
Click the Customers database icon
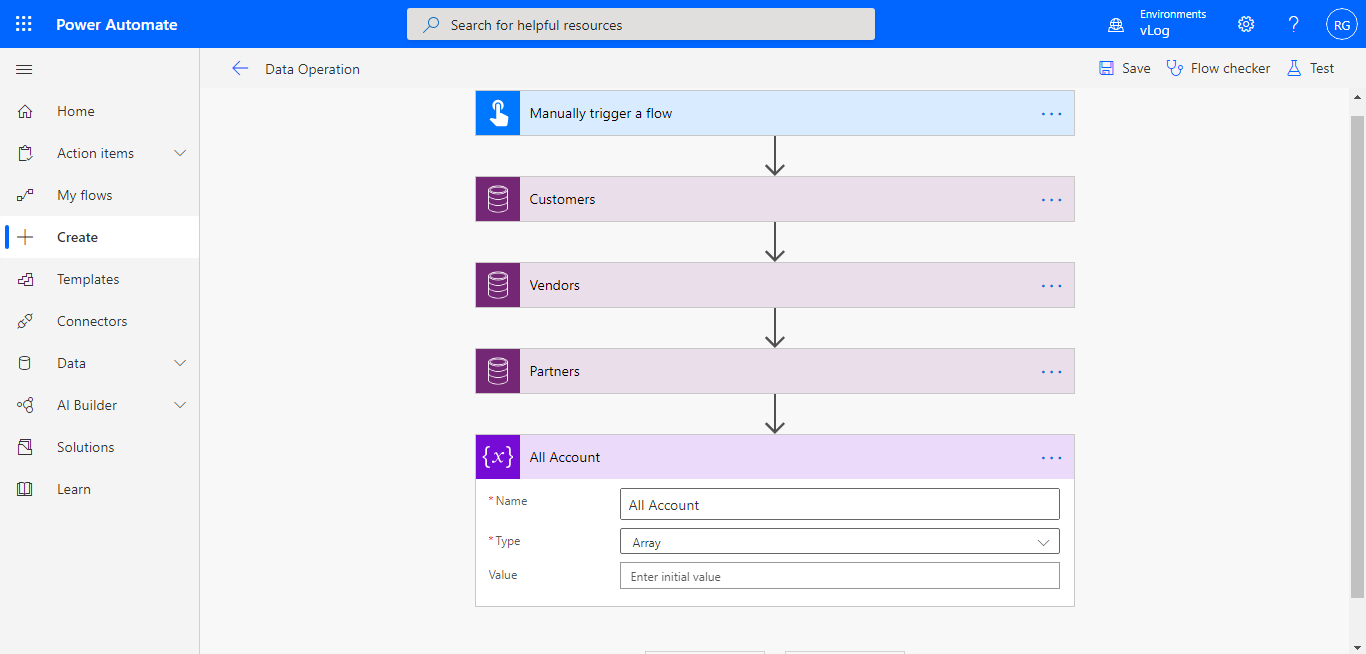(x=498, y=199)
